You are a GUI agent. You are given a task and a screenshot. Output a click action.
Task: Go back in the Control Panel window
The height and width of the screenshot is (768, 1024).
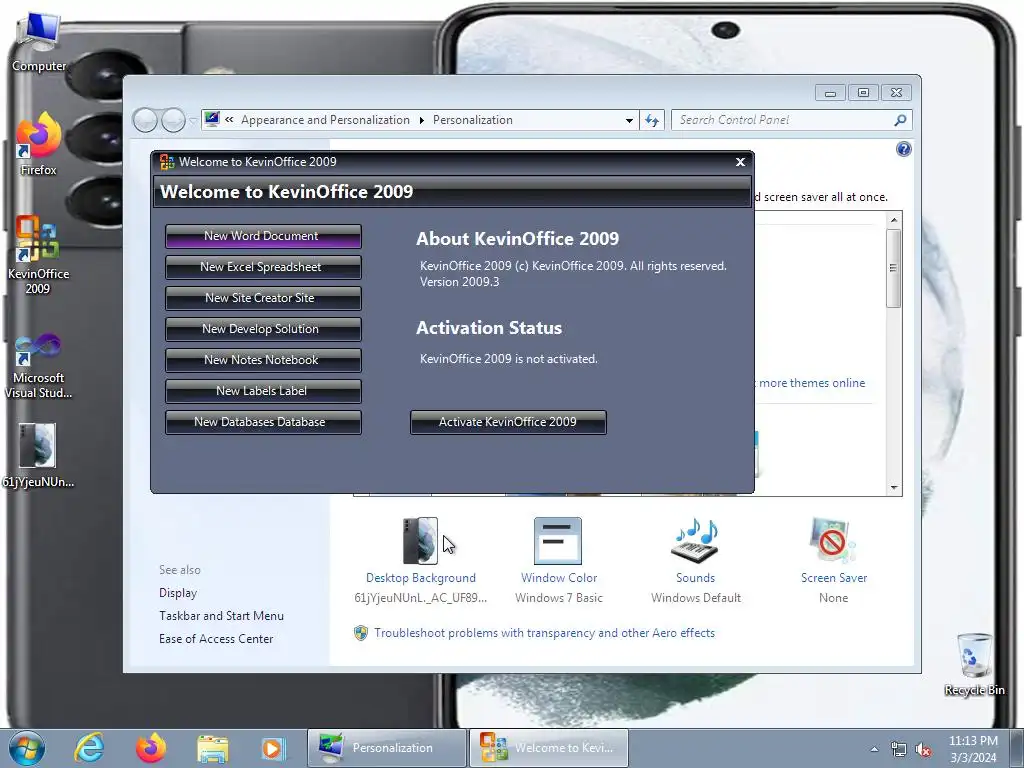145,120
